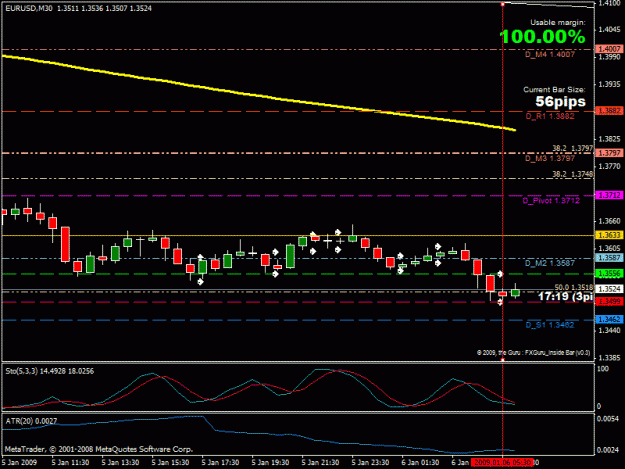The image size is (625, 469).
Task: Click the blue 1.3462 price axis tag
Action: click(609, 320)
